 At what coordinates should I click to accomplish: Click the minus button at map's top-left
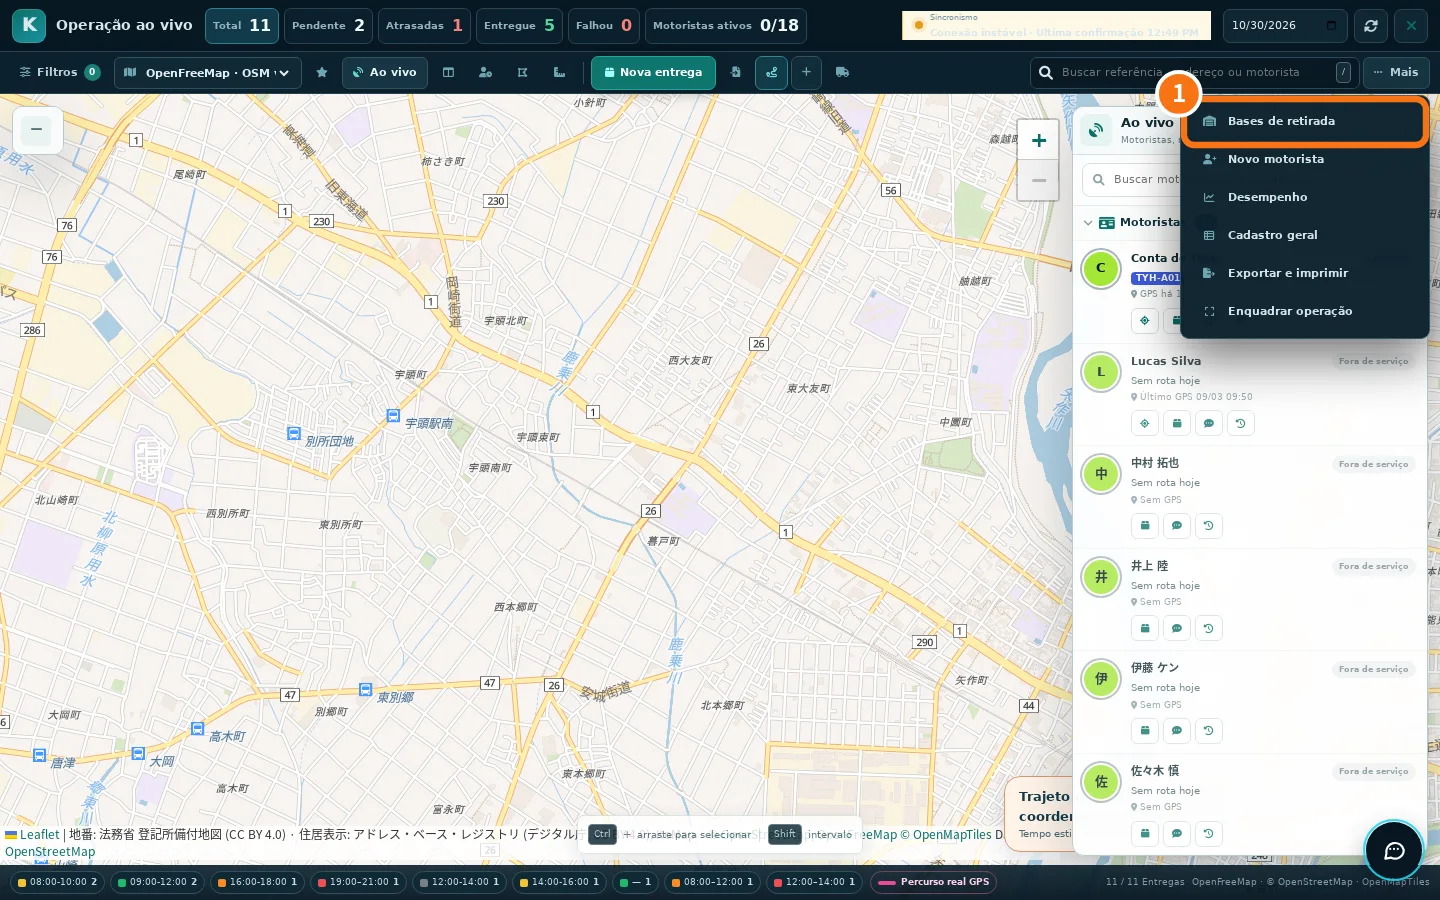coord(36,129)
